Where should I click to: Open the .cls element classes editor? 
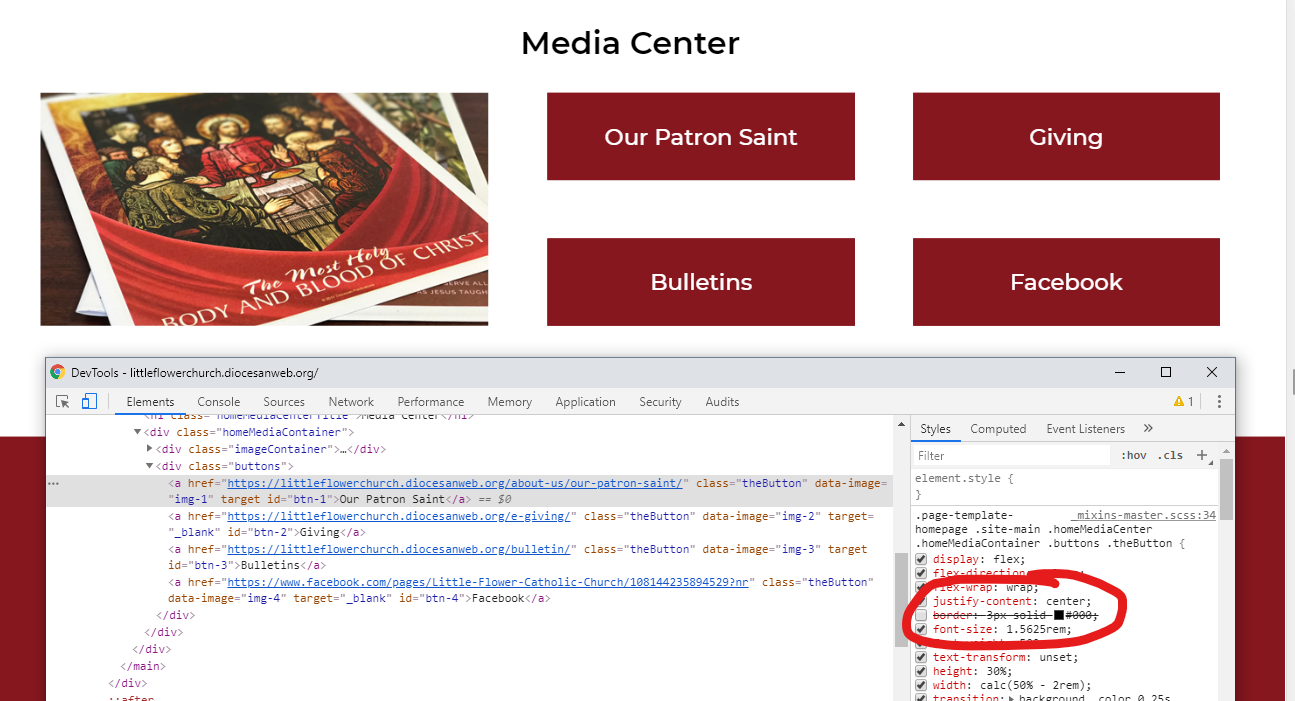pyautogui.click(x=1169, y=455)
